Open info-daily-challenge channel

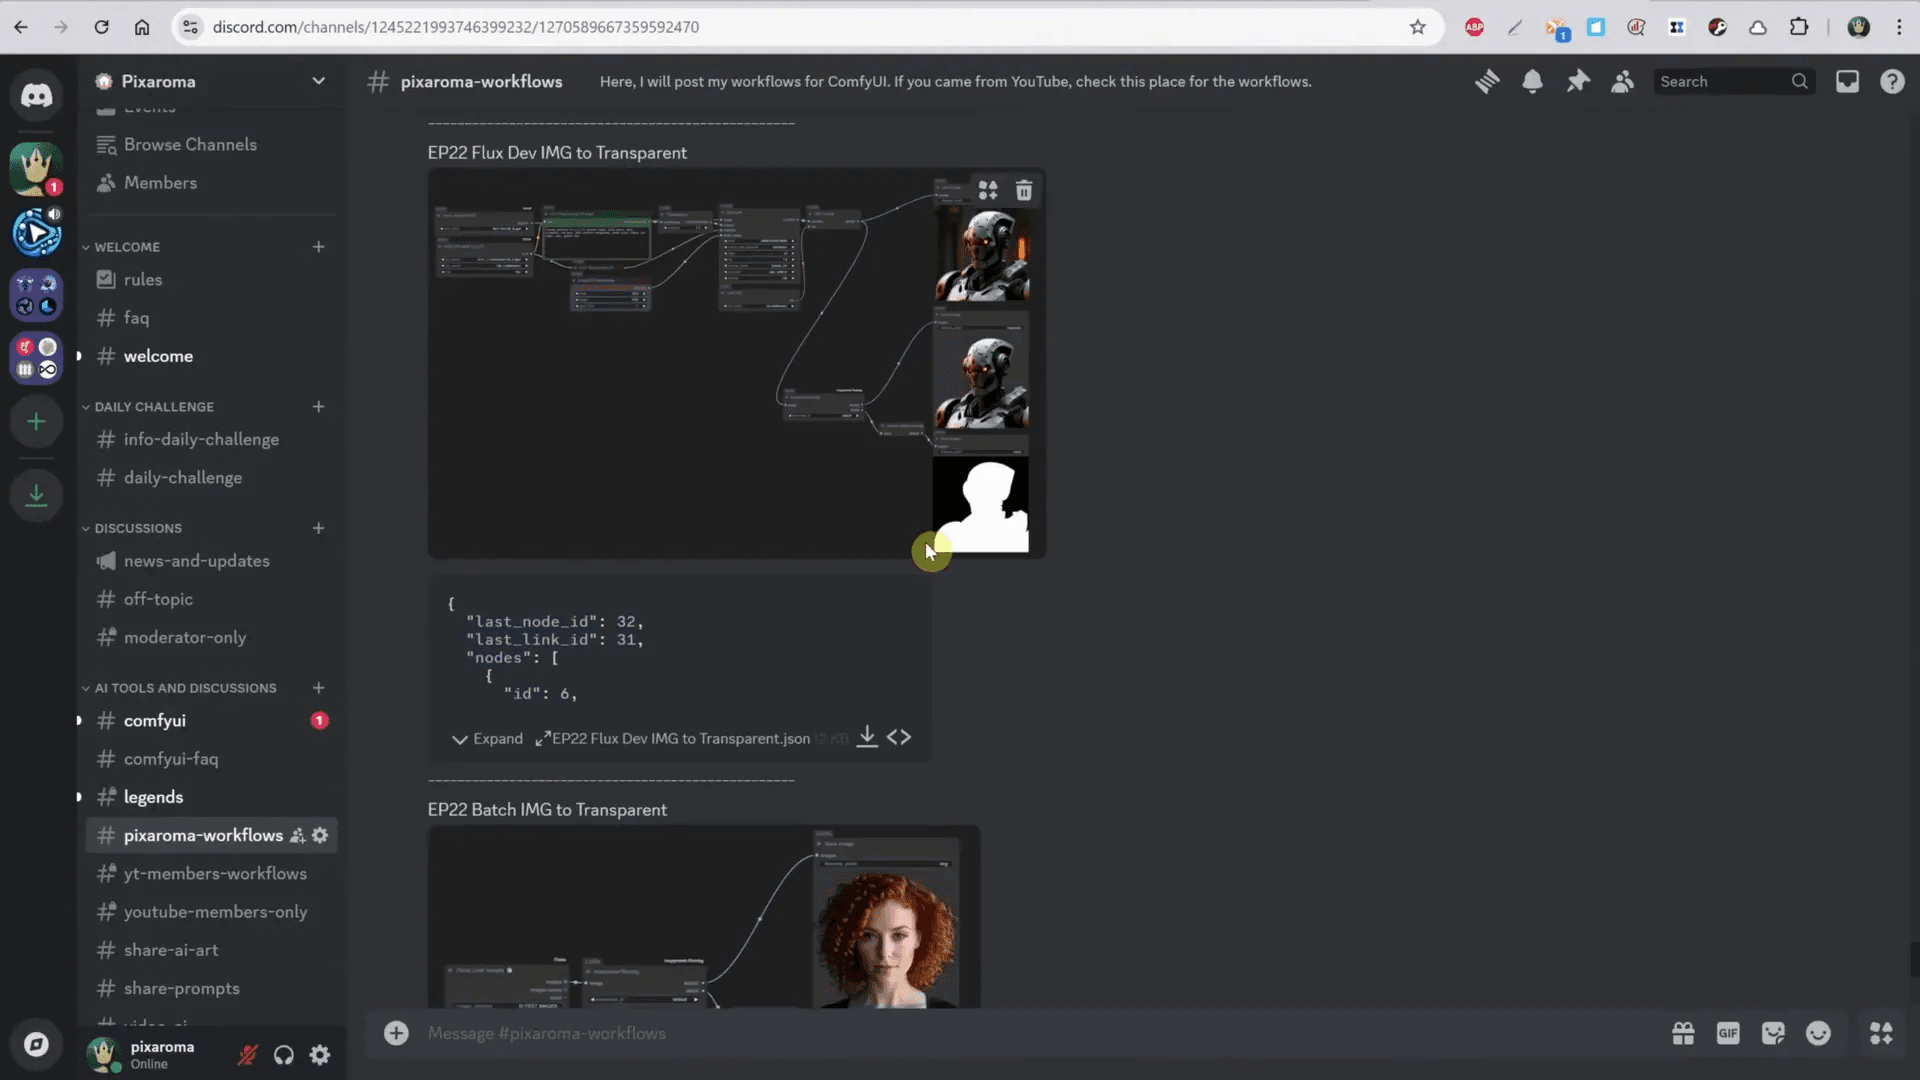(x=211, y=440)
